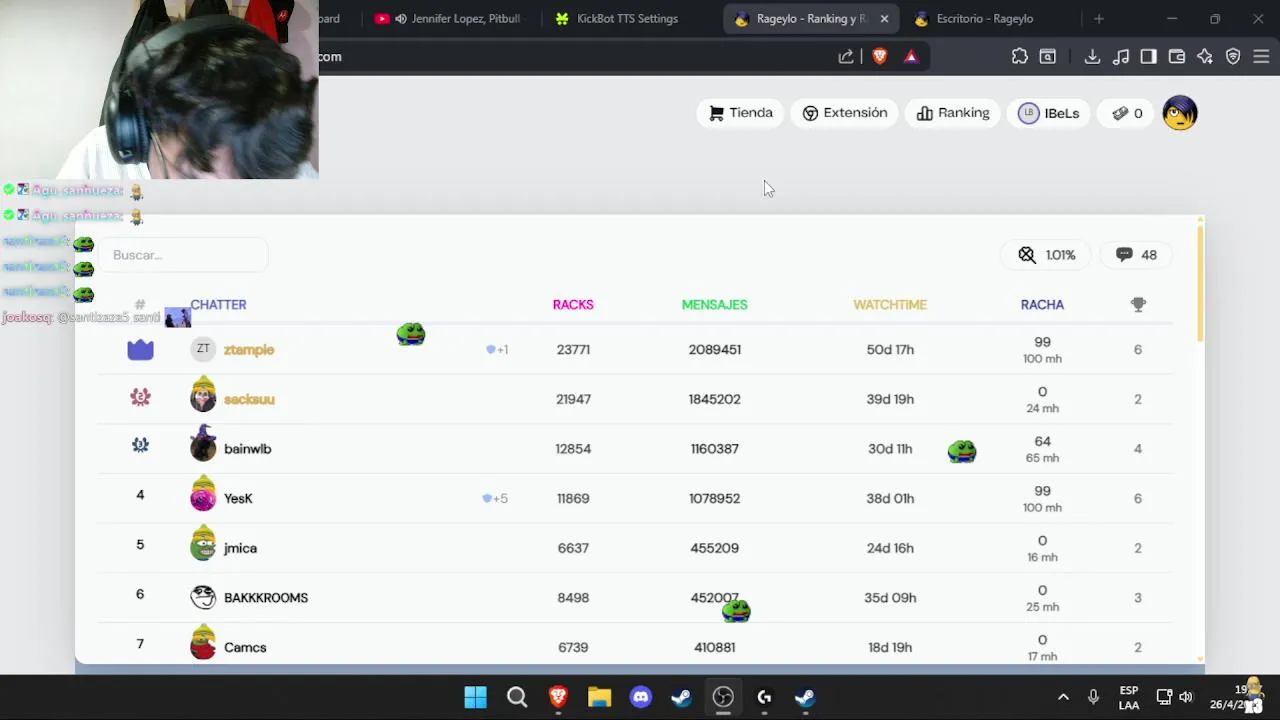Click the +1 badge in ztample's row
The width and height of the screenshot is (1280, 720).
coord(497,350)
